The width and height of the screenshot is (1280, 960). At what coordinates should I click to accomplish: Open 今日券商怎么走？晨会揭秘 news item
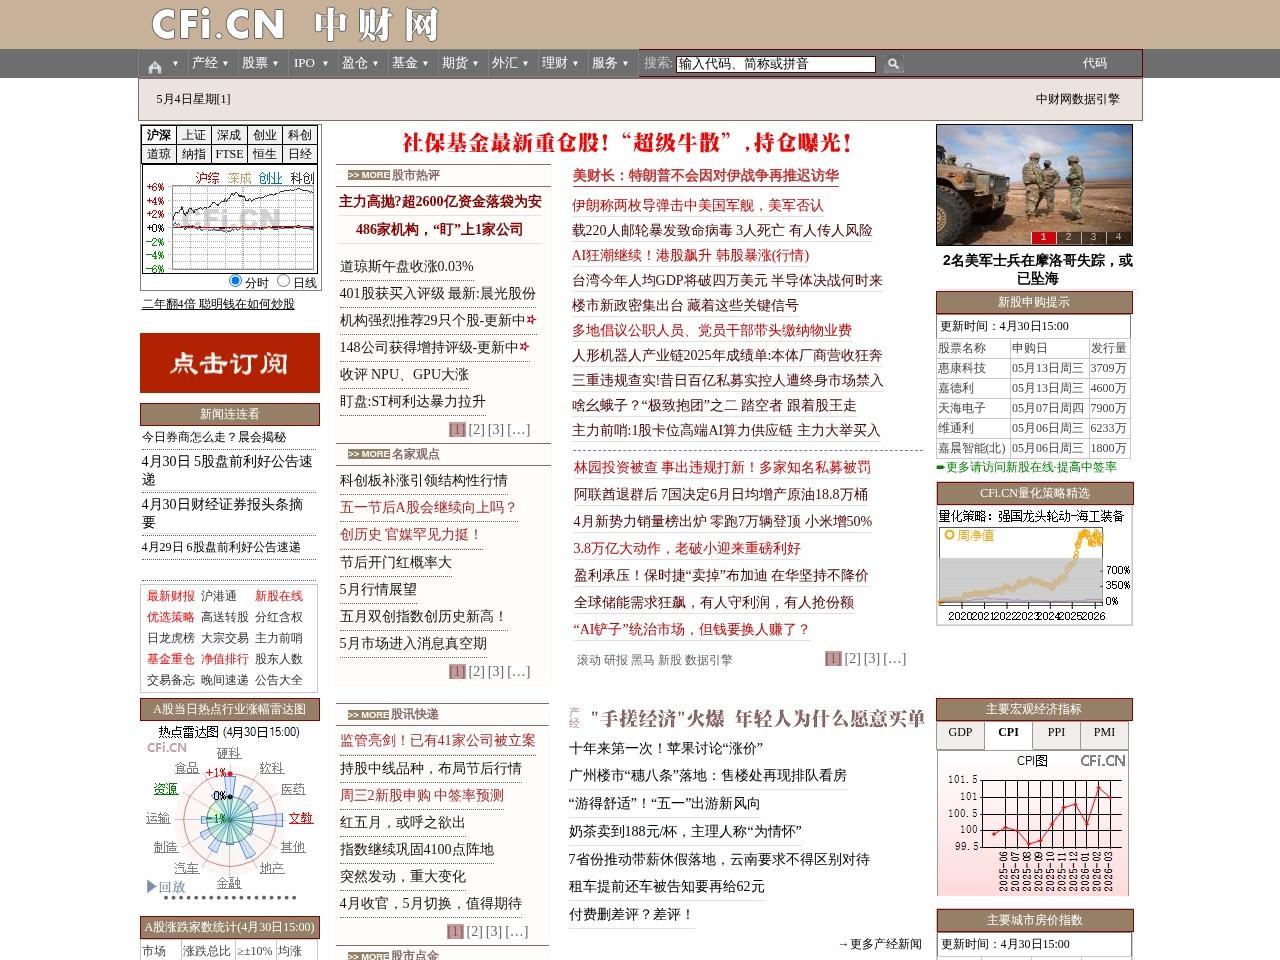click(214, 437)
